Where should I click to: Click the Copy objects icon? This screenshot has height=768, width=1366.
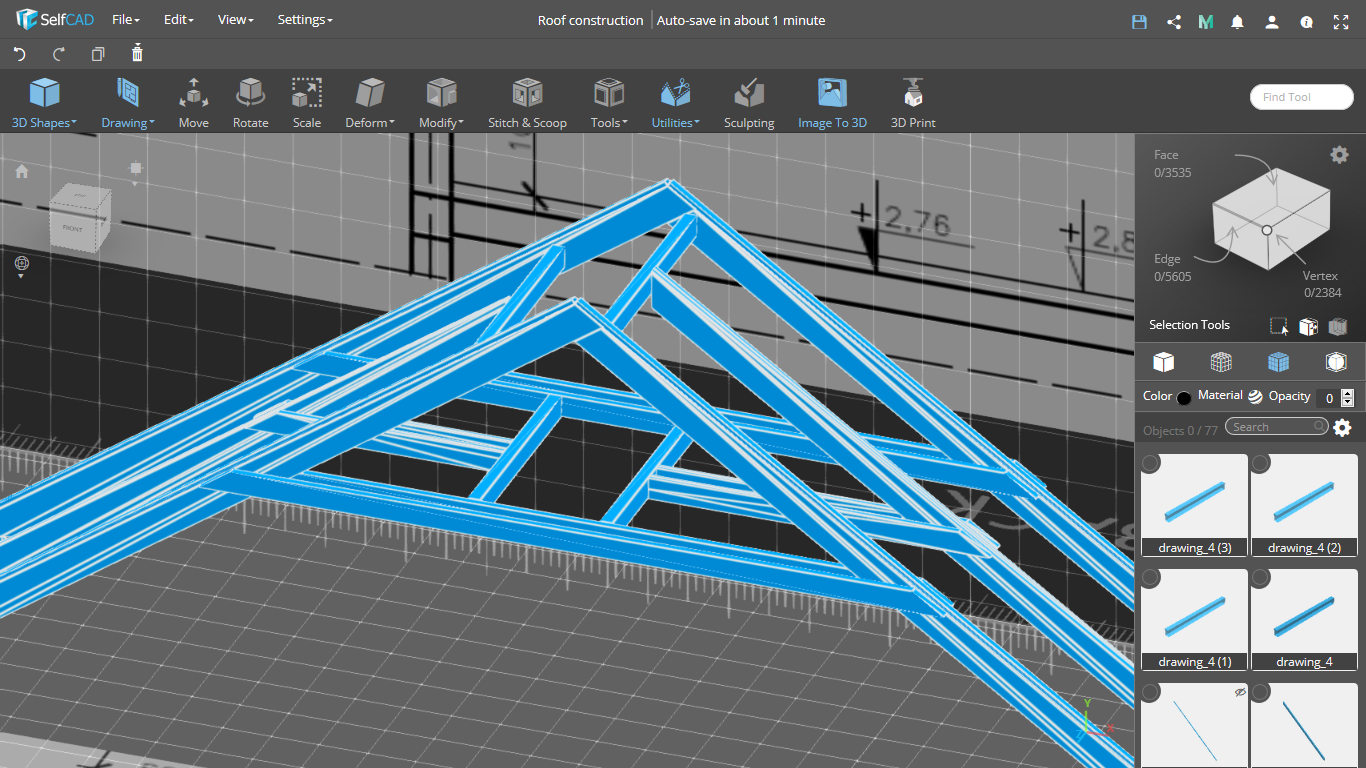[98, 54]
